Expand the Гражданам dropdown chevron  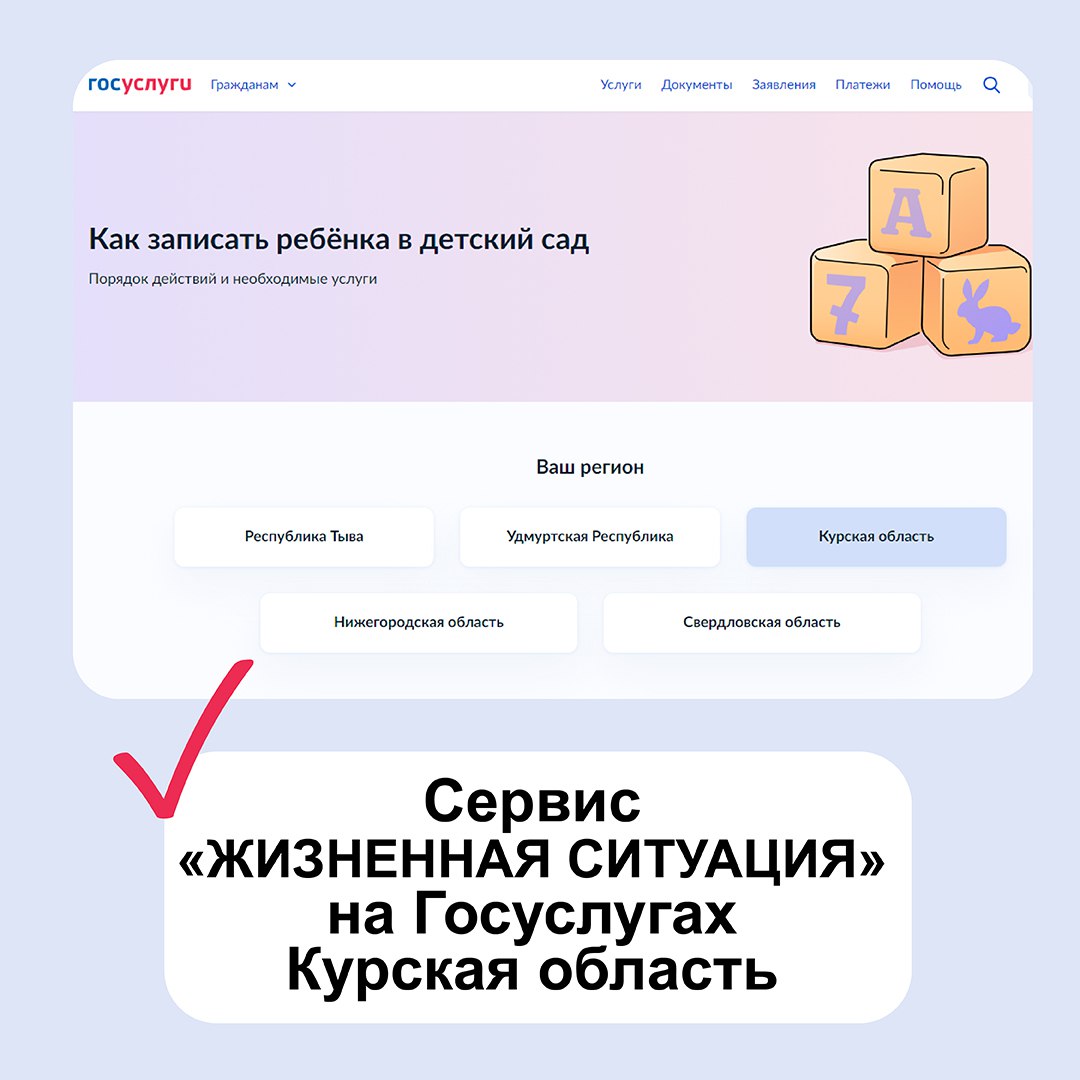point(291,85)
